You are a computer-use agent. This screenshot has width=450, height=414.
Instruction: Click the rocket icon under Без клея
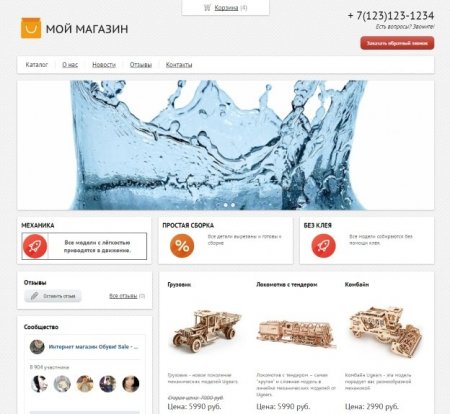[323, 246]
